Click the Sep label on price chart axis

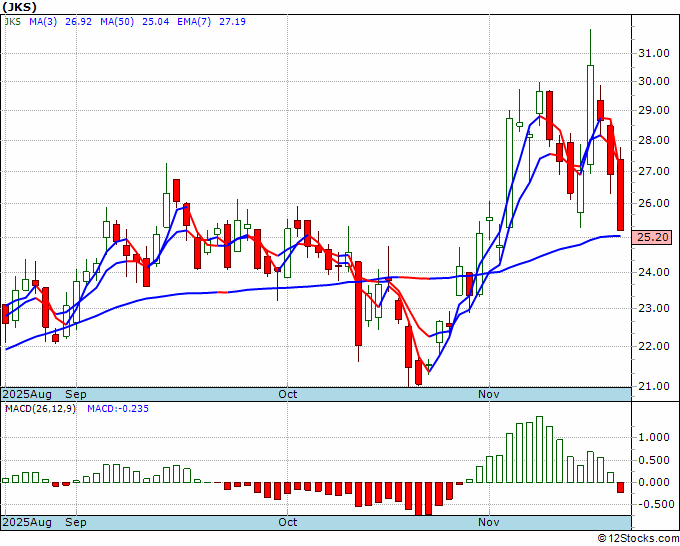[75, 394]
